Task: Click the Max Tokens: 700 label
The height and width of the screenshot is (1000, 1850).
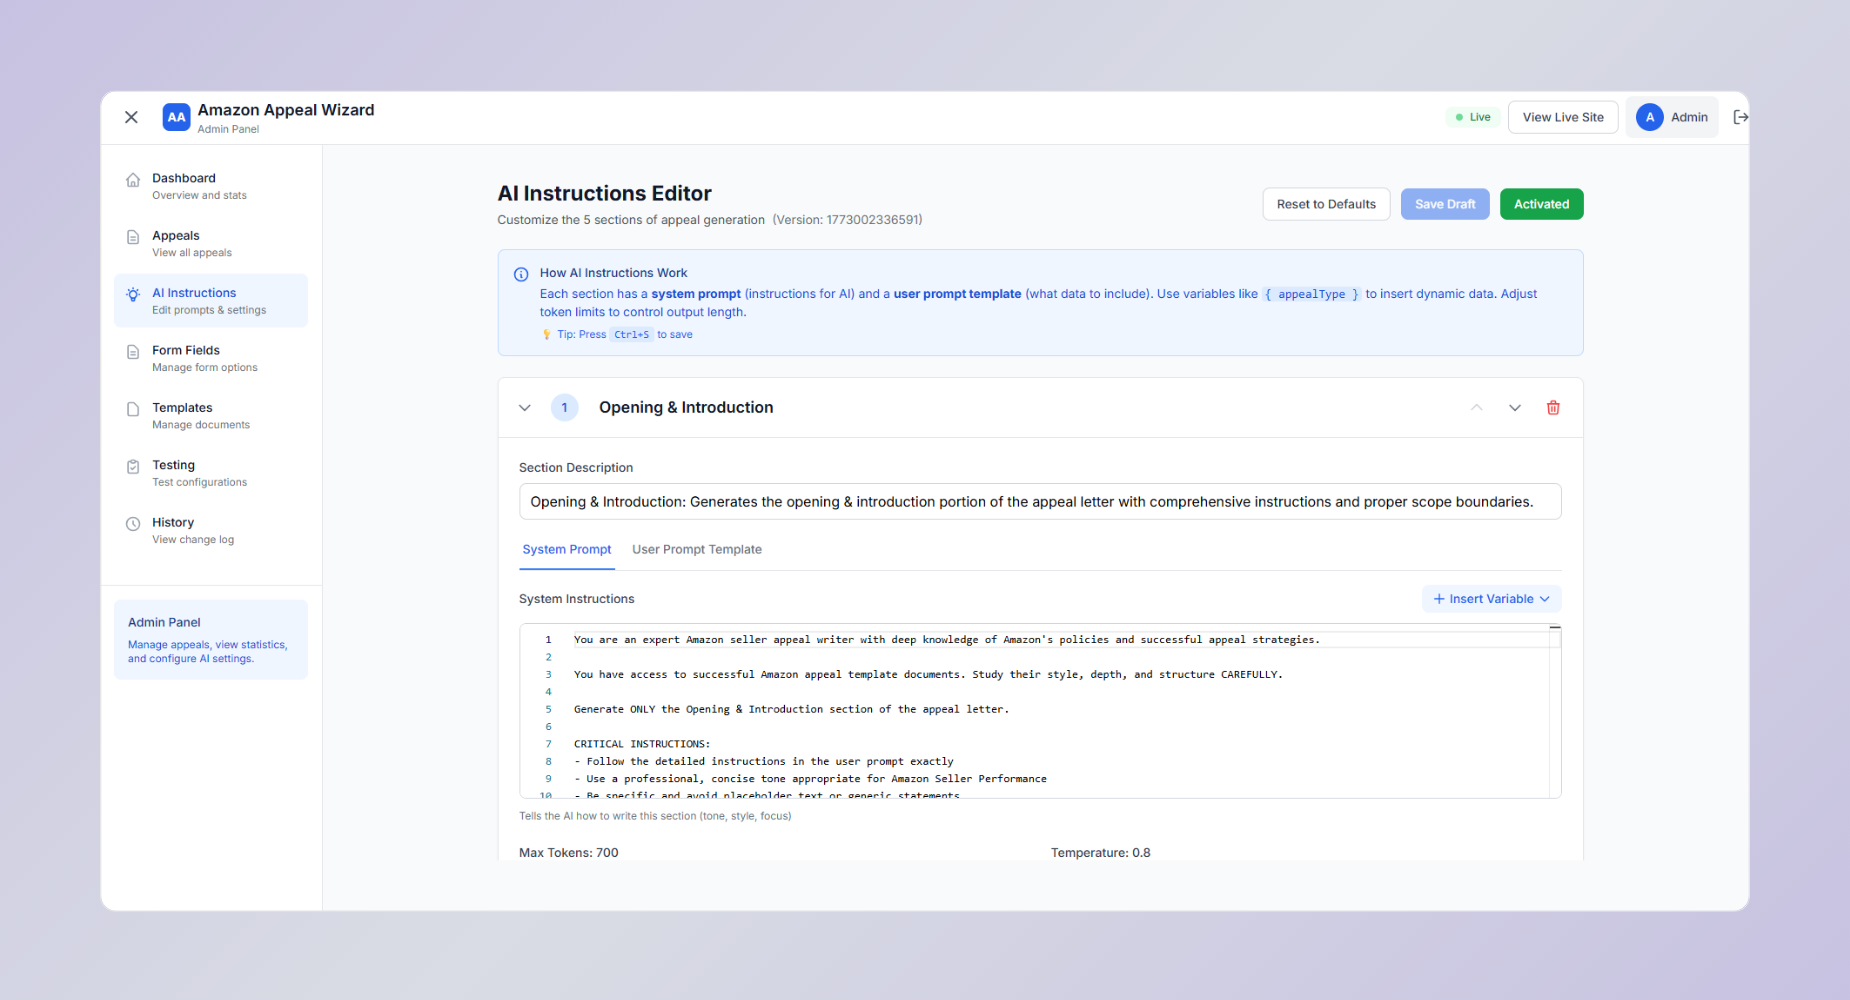Action: click(x=568, y=853)
